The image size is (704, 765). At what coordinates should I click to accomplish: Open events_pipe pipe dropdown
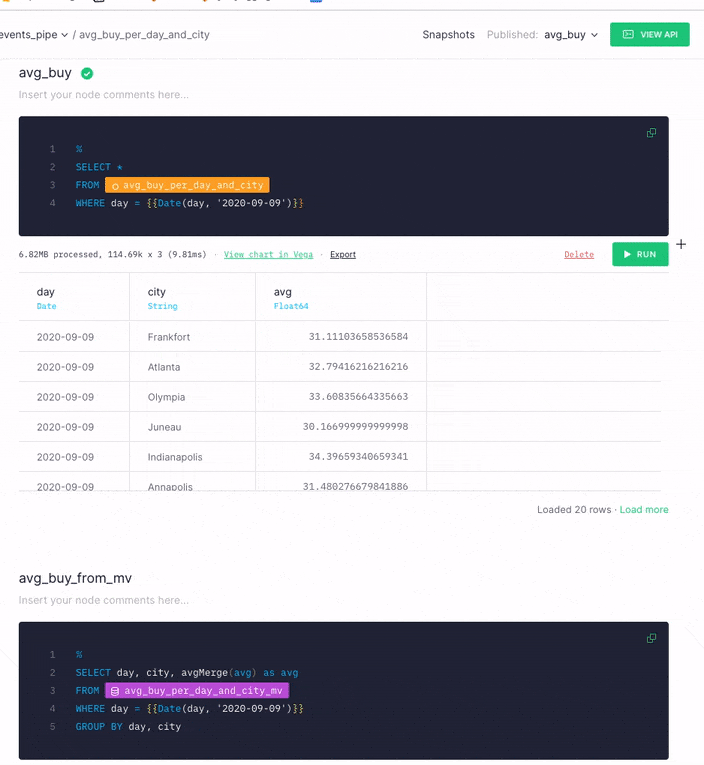click(x=33, y=35)
